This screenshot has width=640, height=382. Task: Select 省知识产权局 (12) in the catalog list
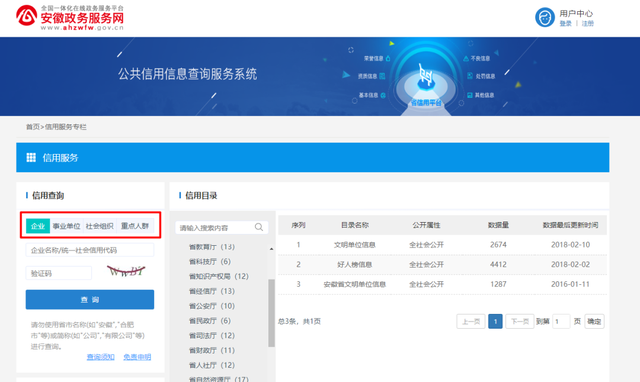[219, 276]
